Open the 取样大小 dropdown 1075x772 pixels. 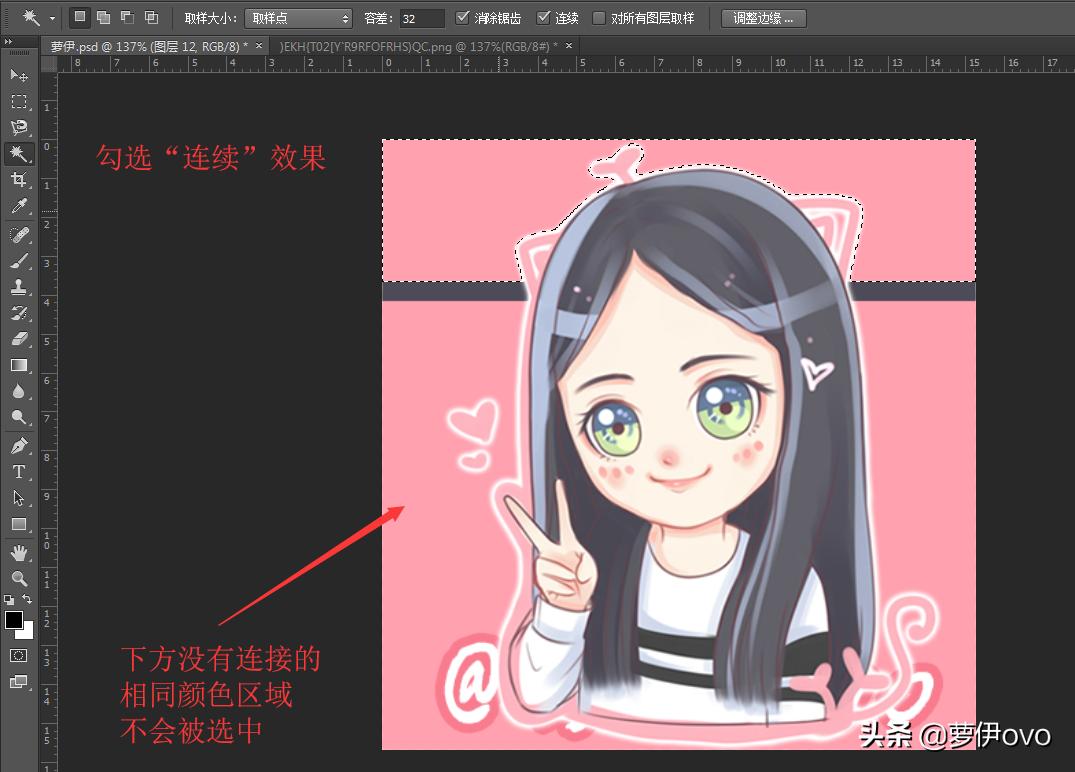(298, 17)
